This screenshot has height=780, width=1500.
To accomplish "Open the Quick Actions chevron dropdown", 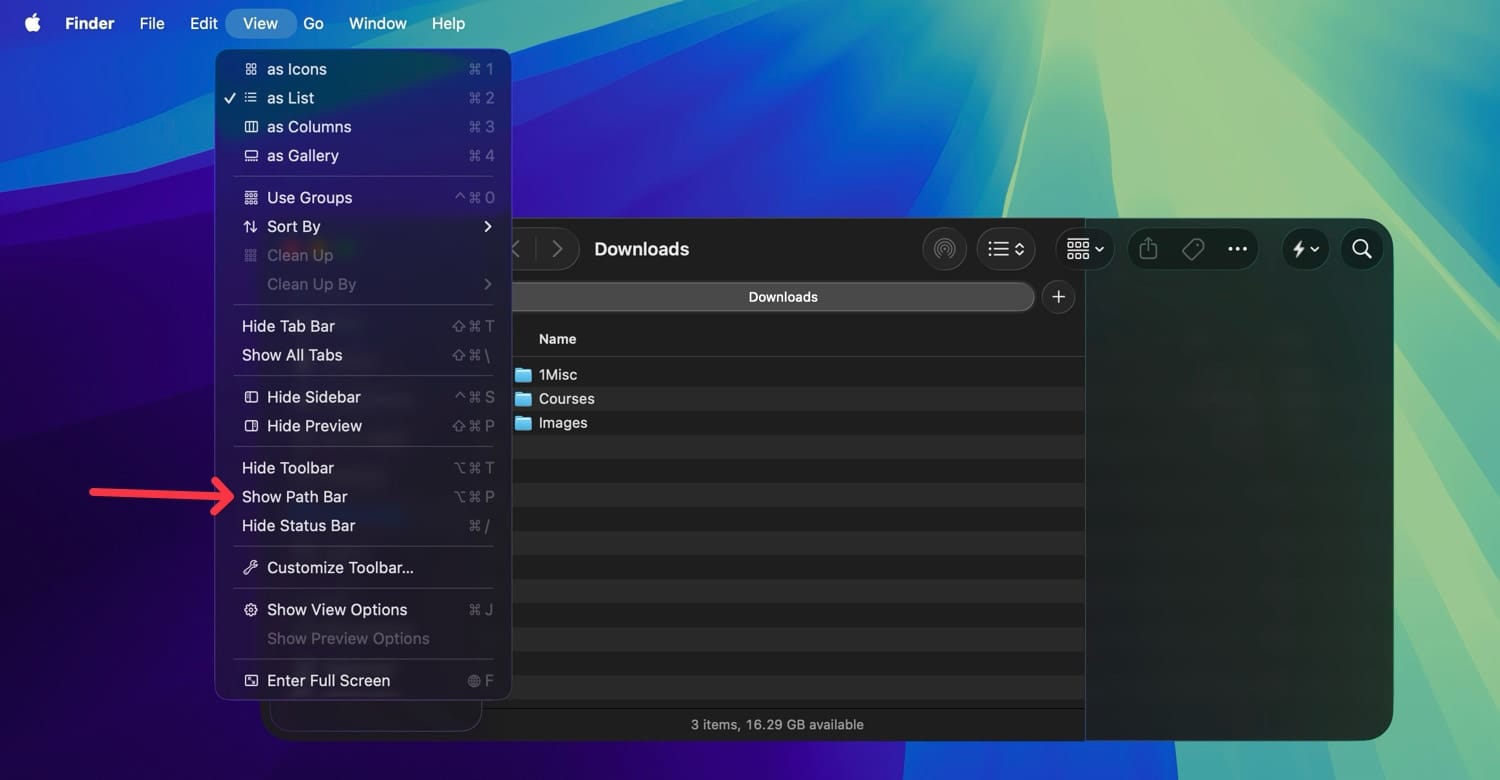I will (x=1316, y=248).
